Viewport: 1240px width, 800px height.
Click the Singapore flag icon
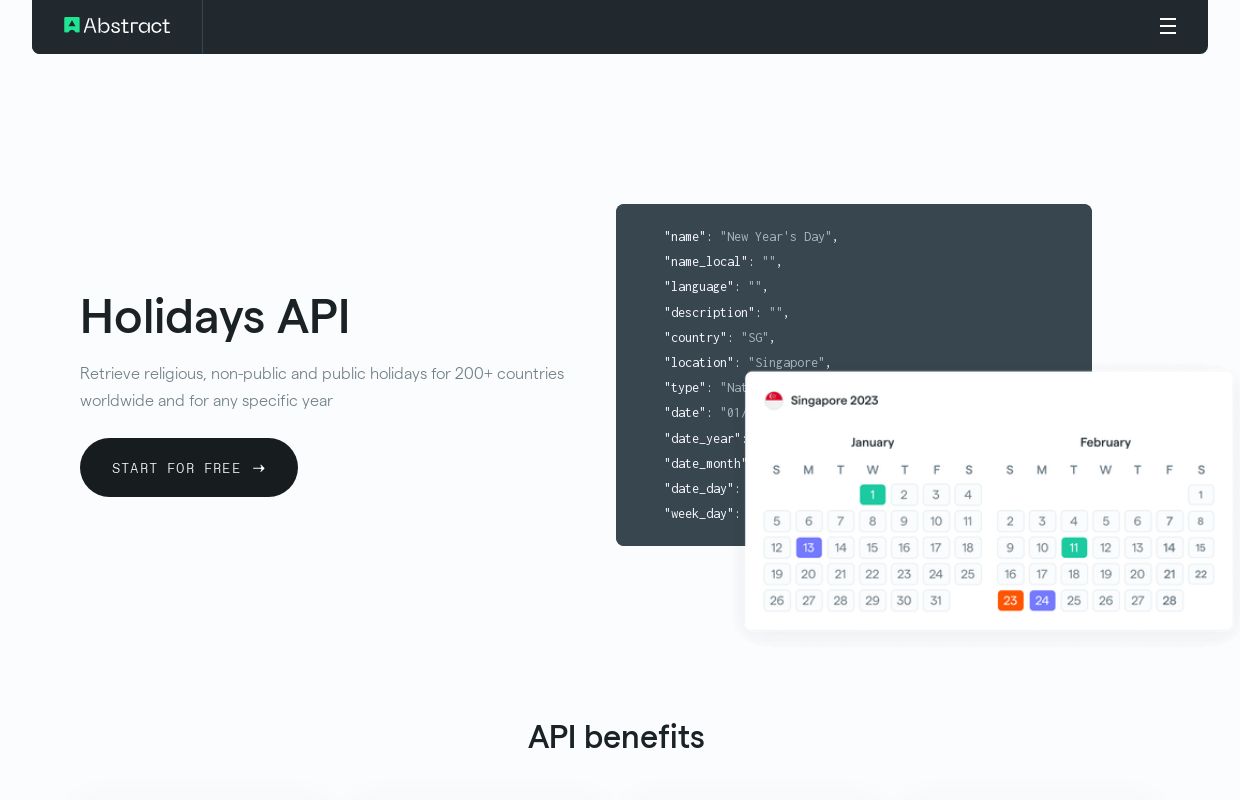[x=774, y=400]
